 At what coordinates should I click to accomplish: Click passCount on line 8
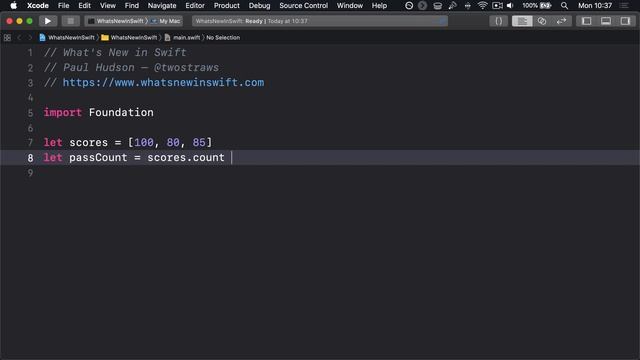(98, 158)
